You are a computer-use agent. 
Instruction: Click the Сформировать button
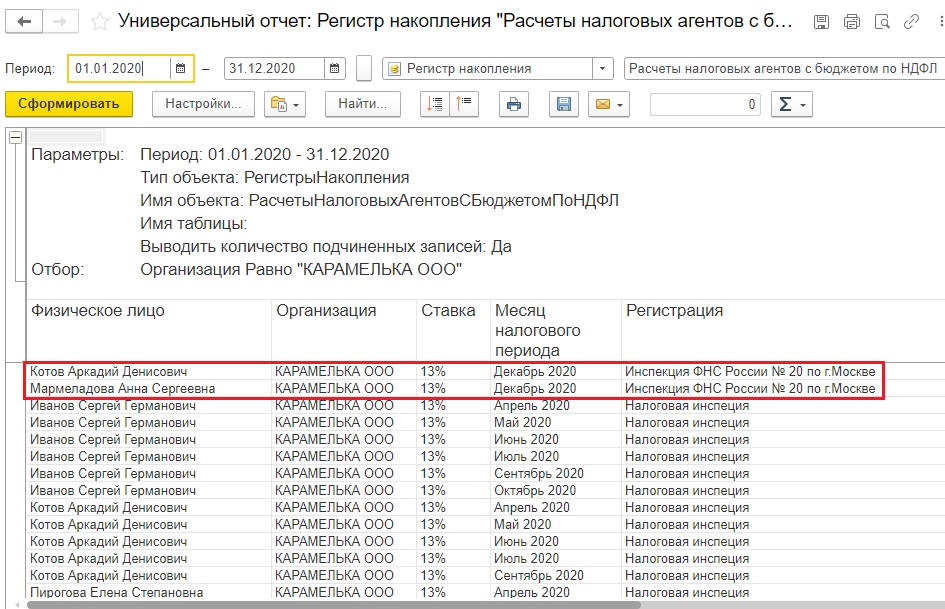69,104
